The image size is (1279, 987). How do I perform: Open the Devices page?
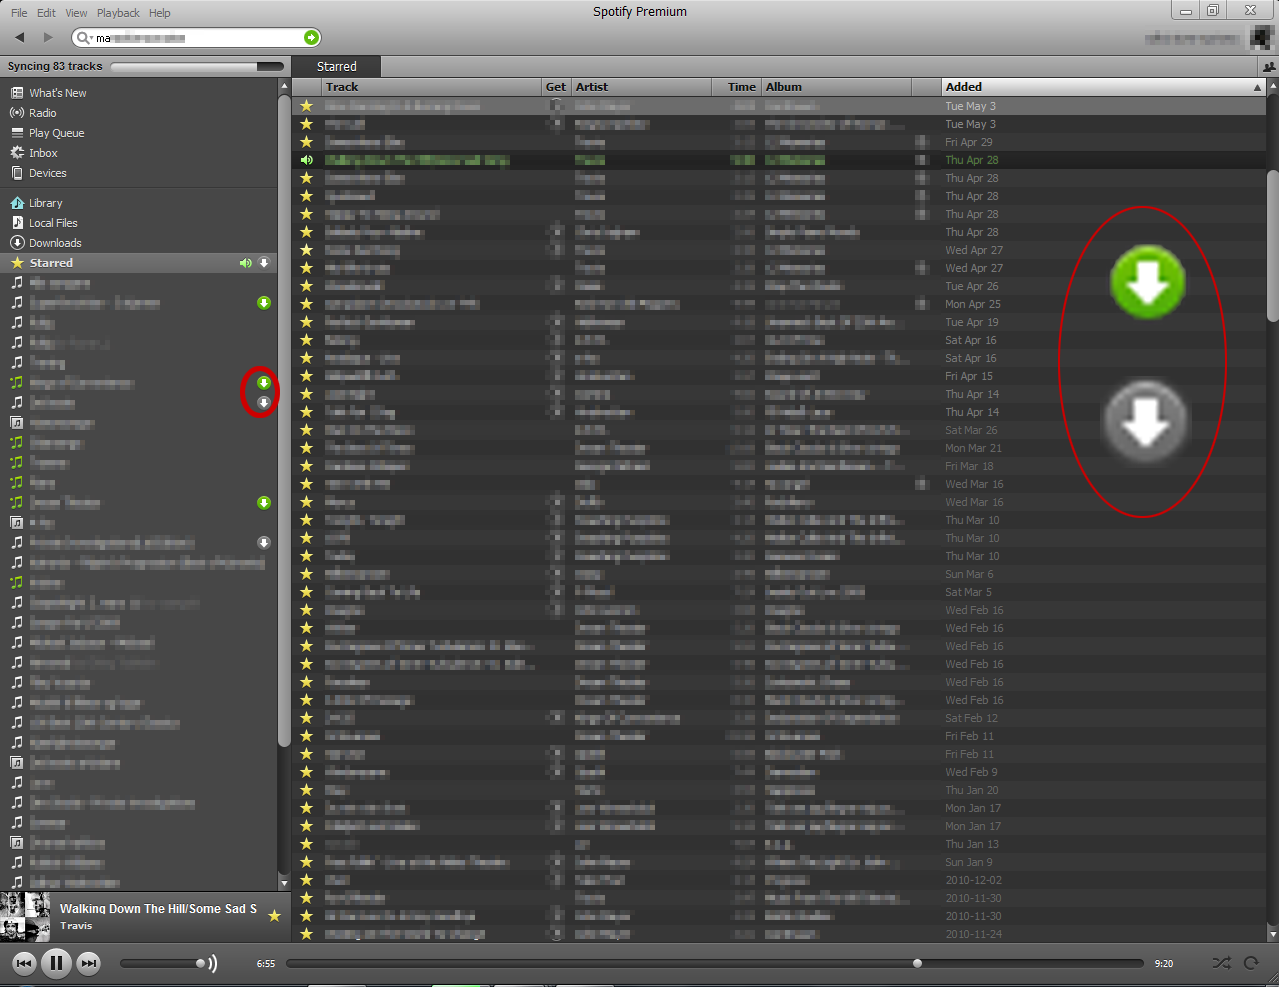pos(48,173)
